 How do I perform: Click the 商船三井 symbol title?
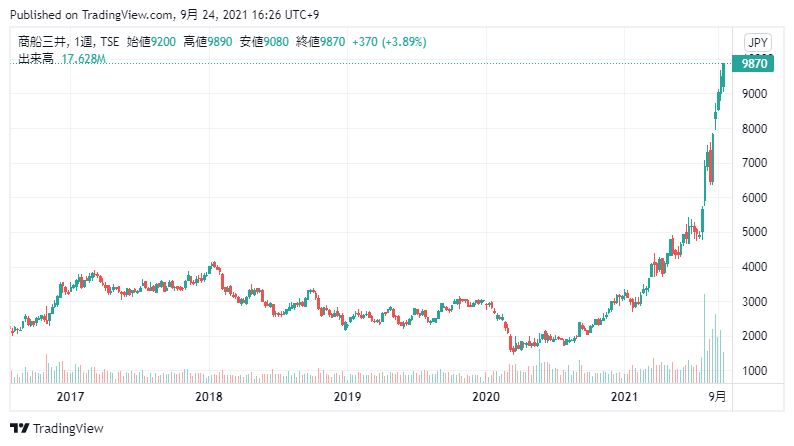click(42, 42)
